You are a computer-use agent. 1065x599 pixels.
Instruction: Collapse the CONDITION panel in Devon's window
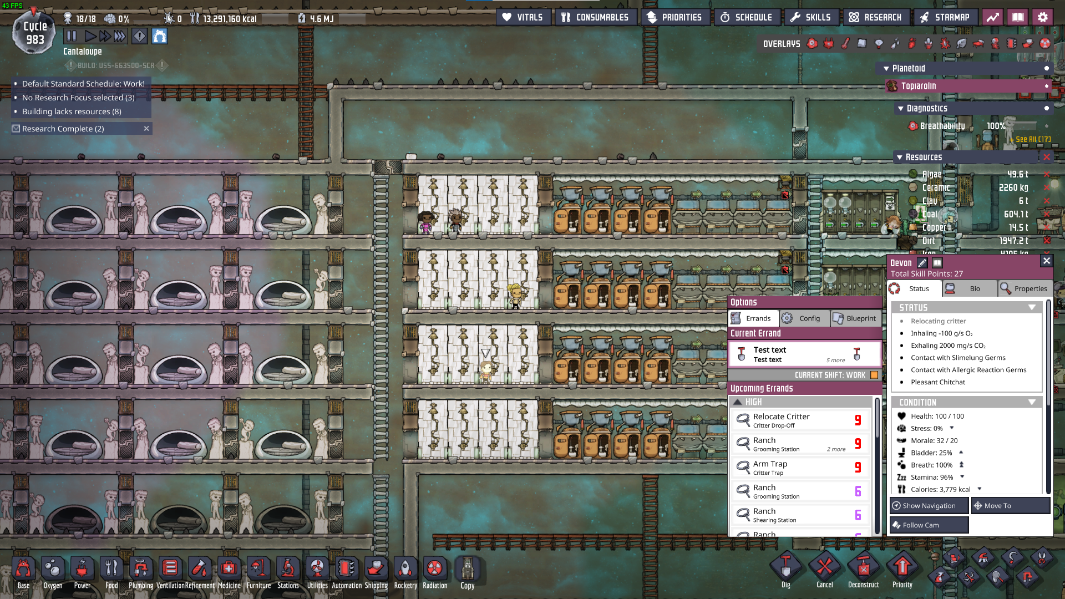(1032, 402)
